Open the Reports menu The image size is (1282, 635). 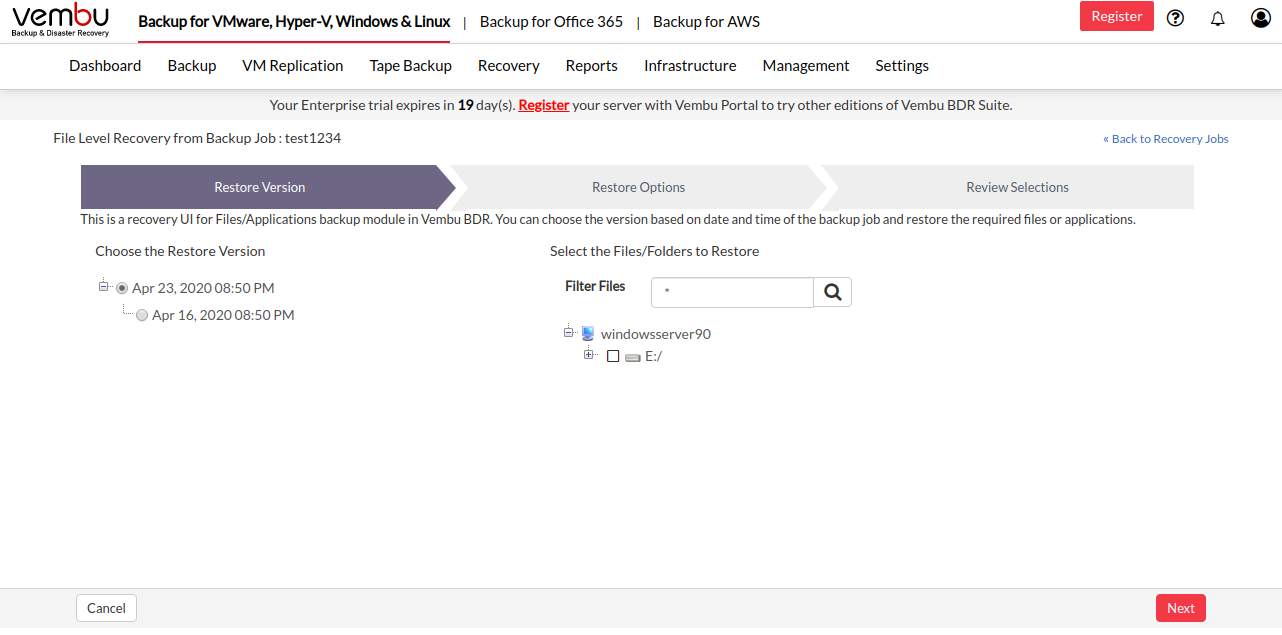[x=592, y=66]
